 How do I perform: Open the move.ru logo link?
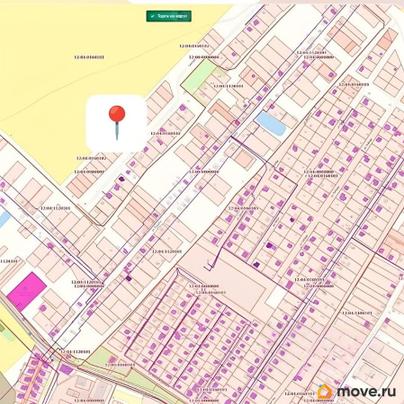[x=357, y=392]
